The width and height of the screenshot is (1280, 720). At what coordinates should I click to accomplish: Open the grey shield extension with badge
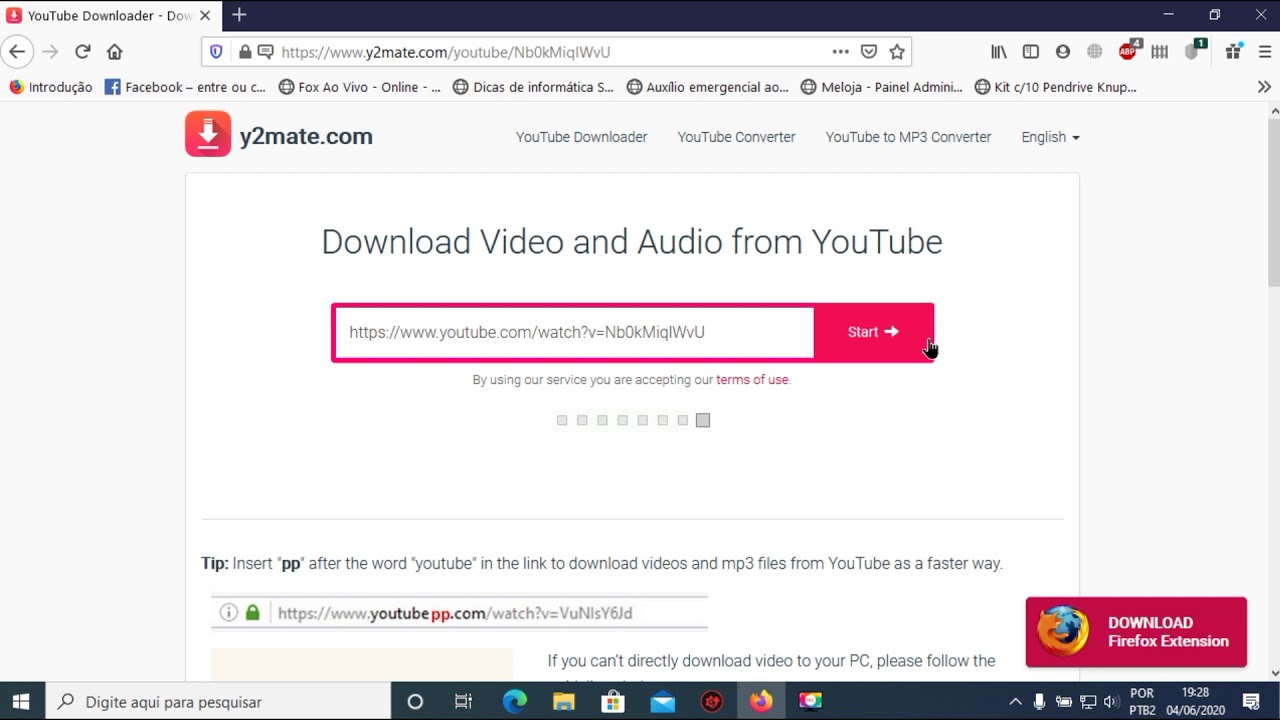[x=1194, y=51]
